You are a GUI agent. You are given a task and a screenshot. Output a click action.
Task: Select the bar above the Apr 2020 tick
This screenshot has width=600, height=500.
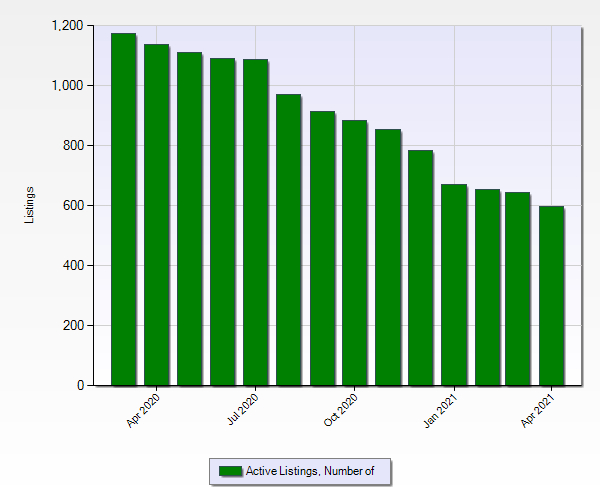157,215
